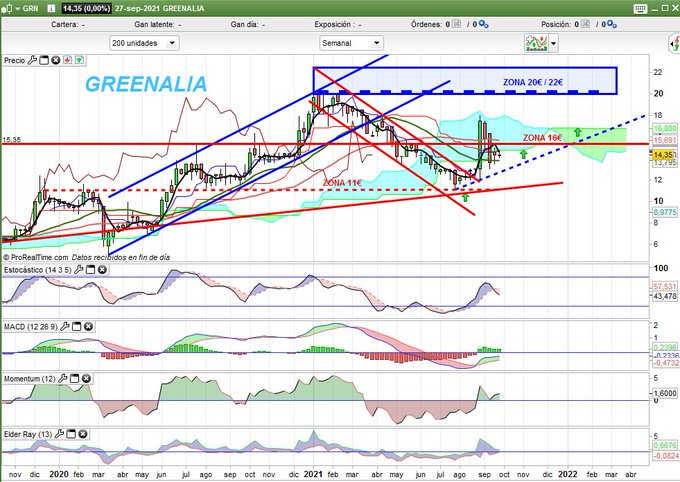Screen dimensions: 680x482
Task: Click the Momentum (12) title
Action: (x=30, y=379)
